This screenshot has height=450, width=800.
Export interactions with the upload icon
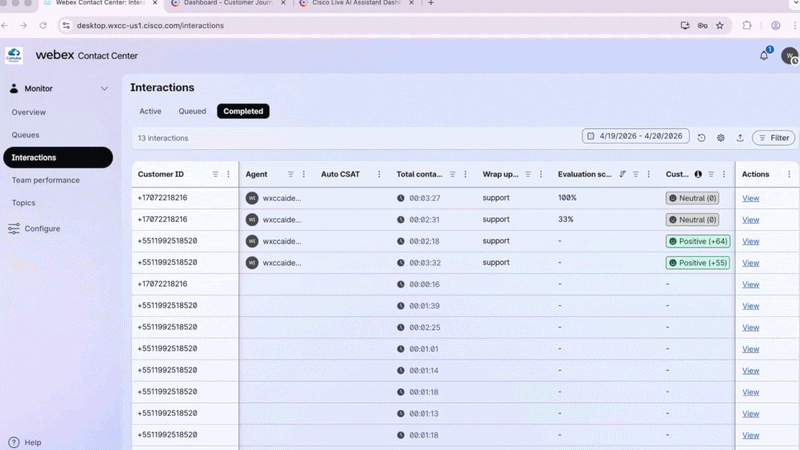tap(740, 138)
